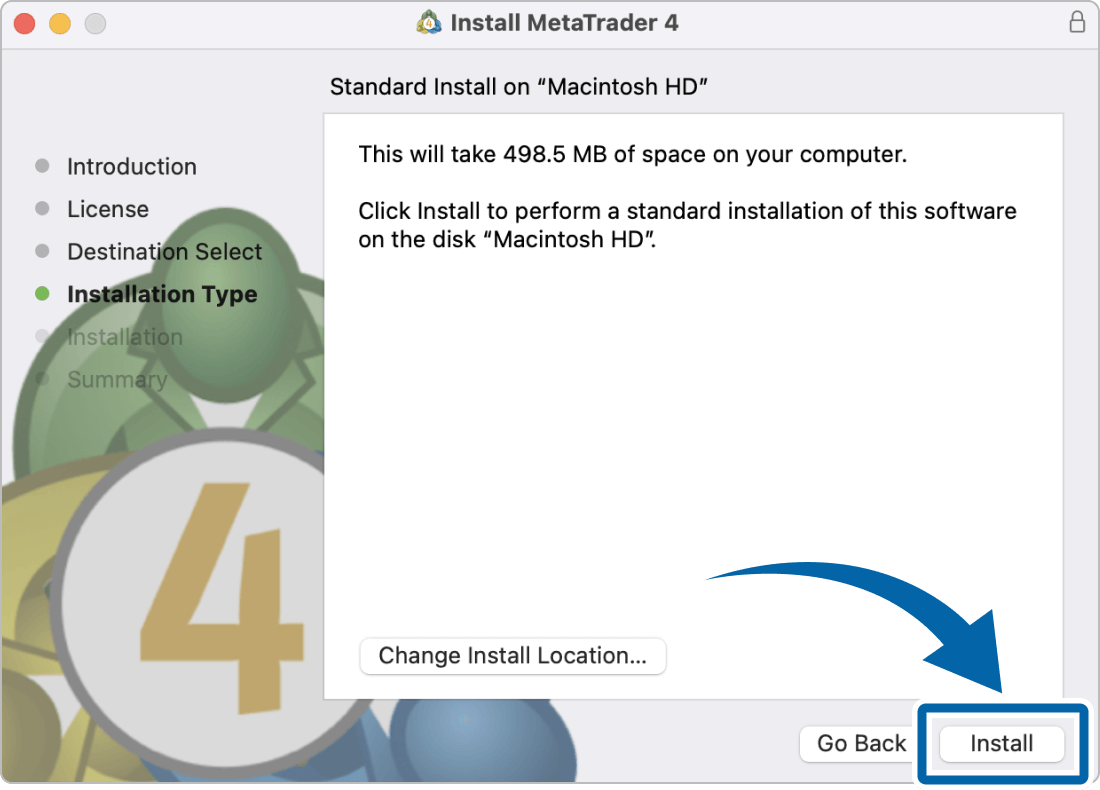Click the lock icon in title bar

(x=1077, y=22)
